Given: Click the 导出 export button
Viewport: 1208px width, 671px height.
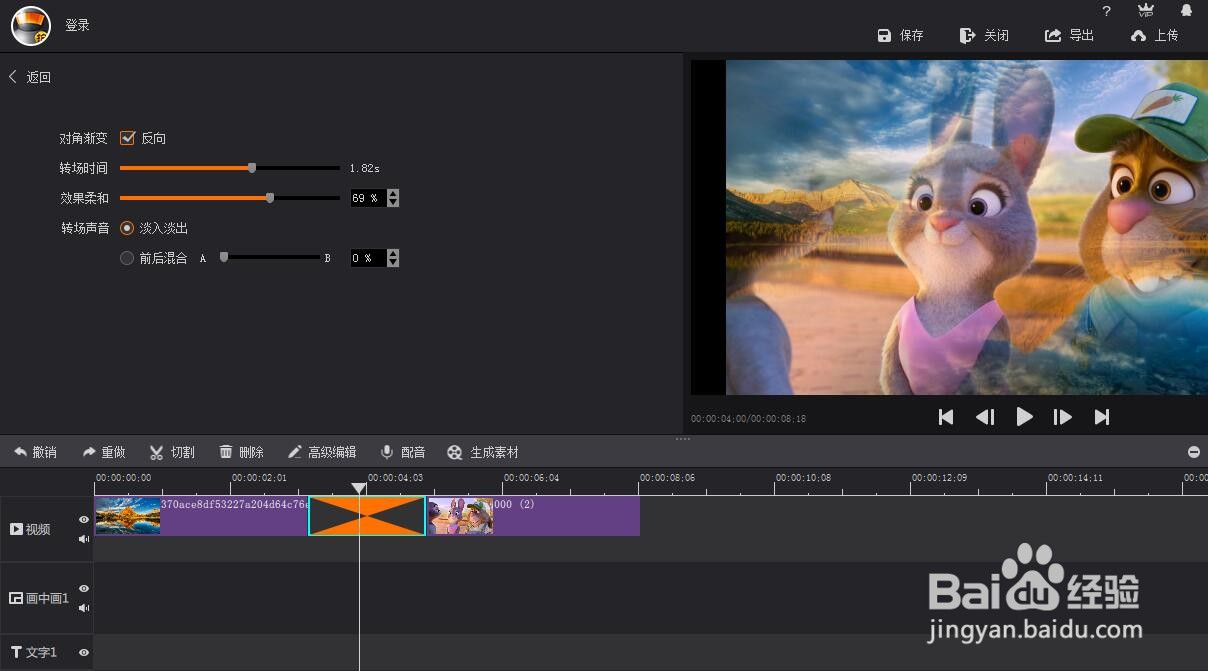Looking at the screenshot, I should pos(1070,35).
